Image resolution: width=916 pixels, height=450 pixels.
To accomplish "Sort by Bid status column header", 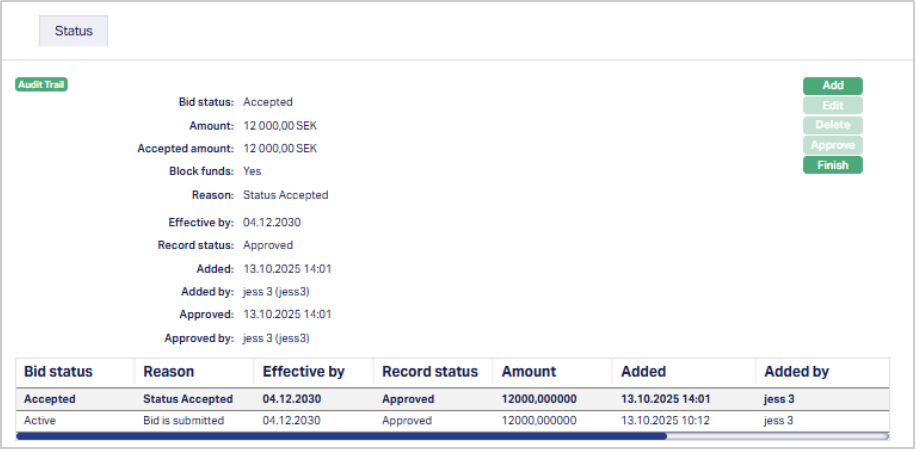I will (58, 372).
